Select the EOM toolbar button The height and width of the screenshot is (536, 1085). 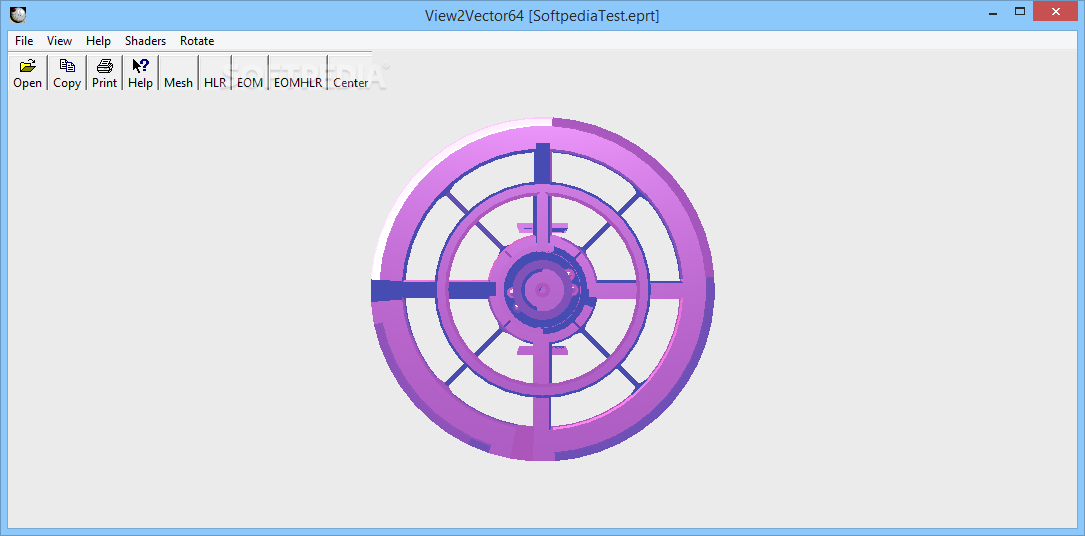(x=250, y=73)
